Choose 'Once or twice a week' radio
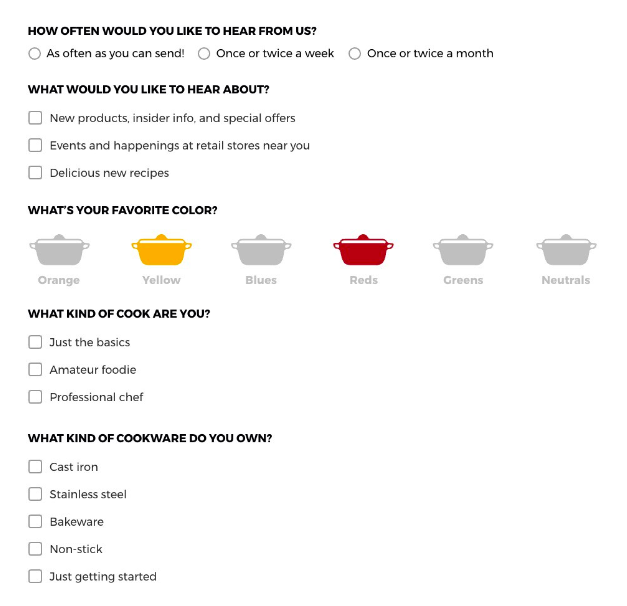The width and height of the screenshot is (627, 606). coord(204,54)
